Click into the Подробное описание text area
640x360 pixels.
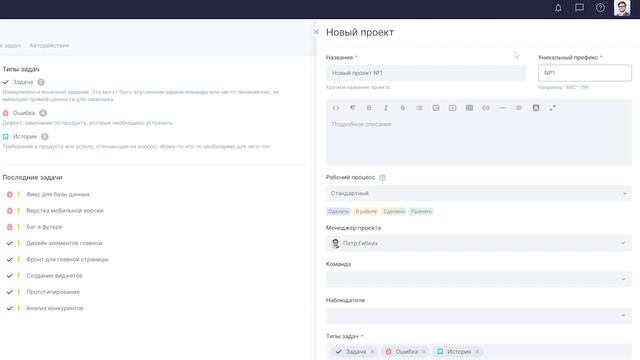tap(479, 141)
